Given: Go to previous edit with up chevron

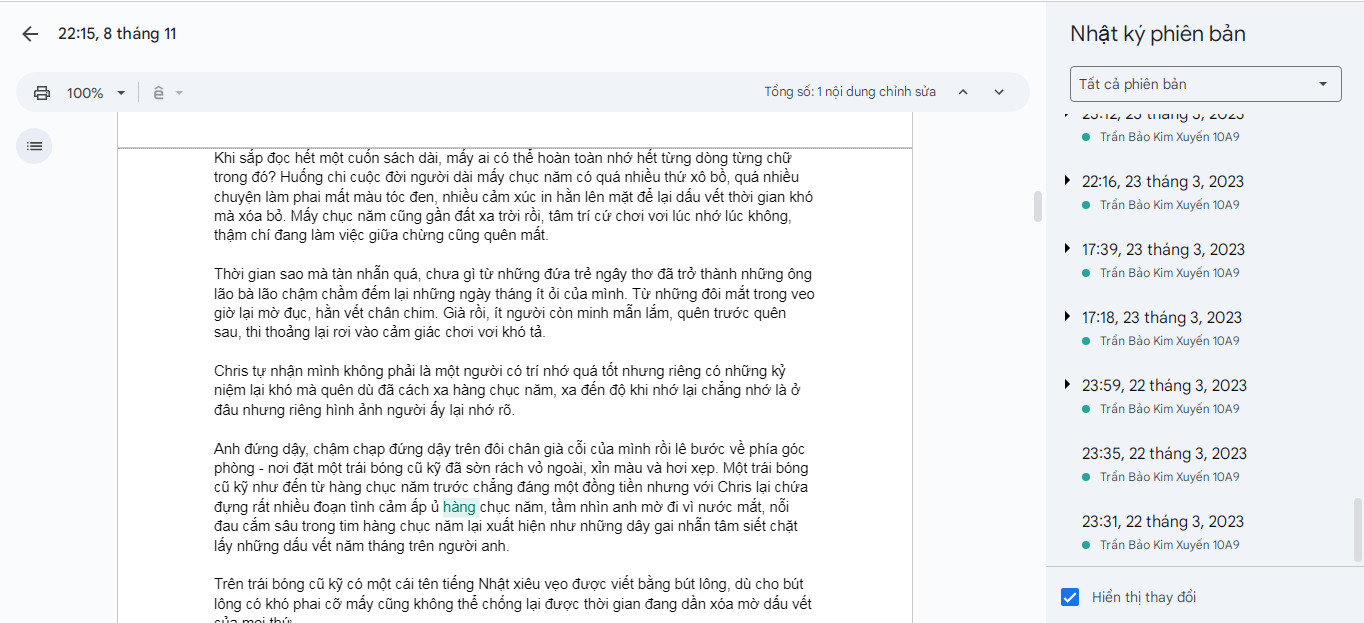Looking at the screenshot, I should click(x=963, y=92).
